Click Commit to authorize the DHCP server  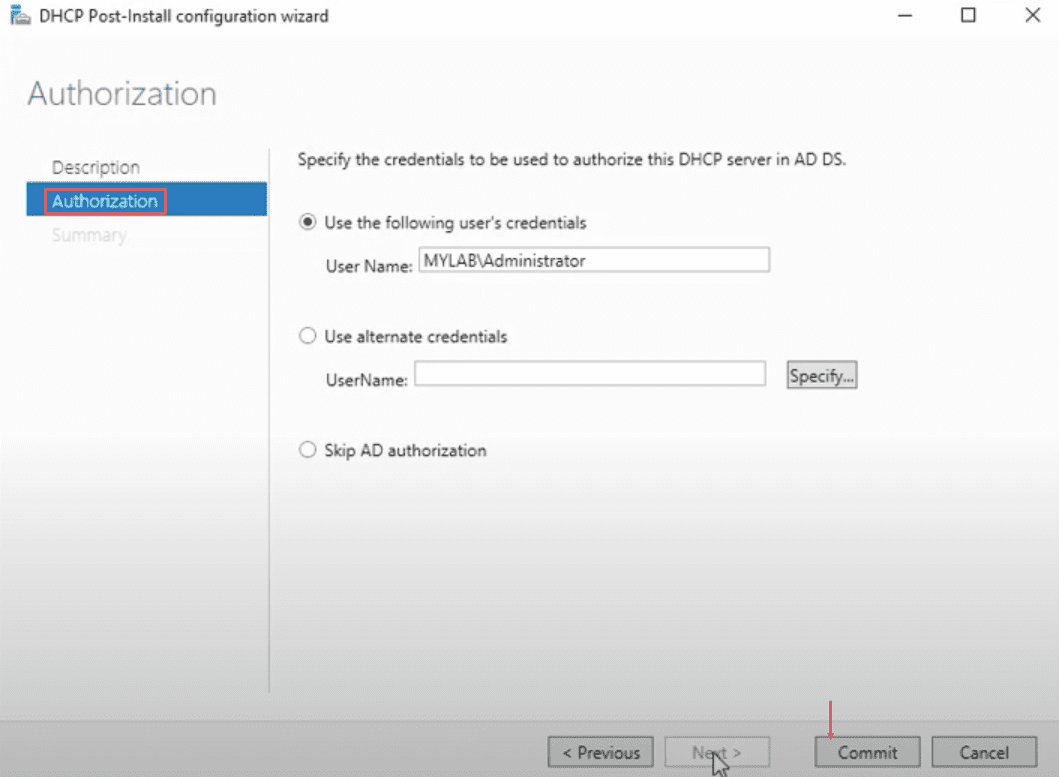point(866,752)
